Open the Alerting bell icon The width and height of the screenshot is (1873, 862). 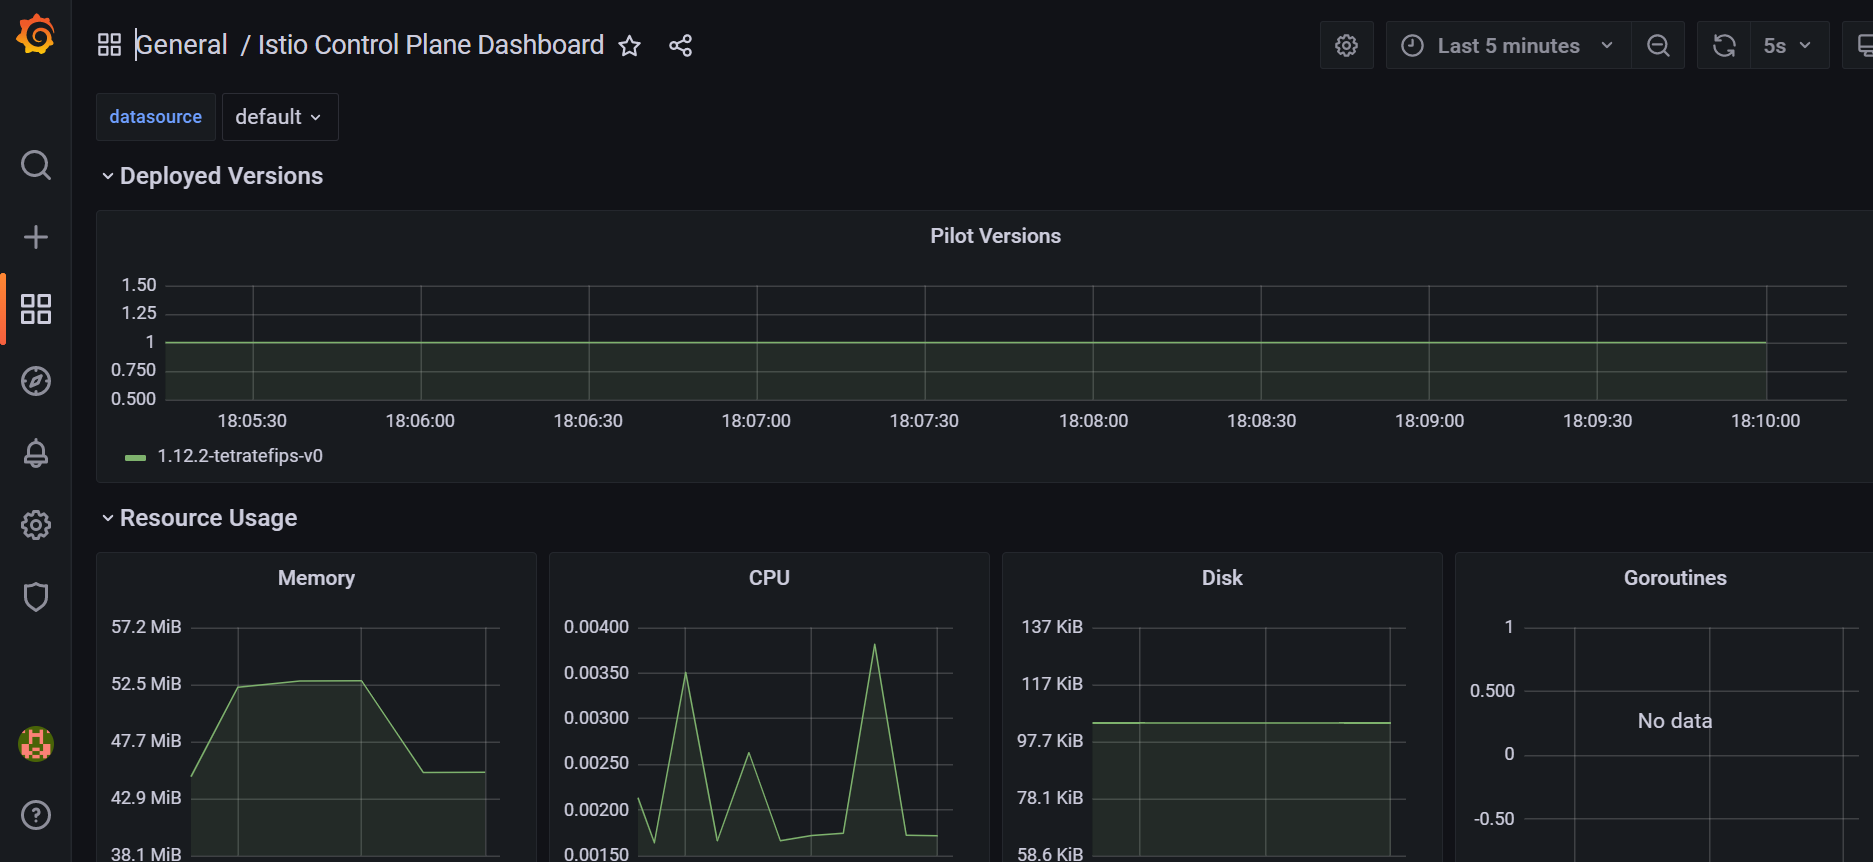[36, 453]
